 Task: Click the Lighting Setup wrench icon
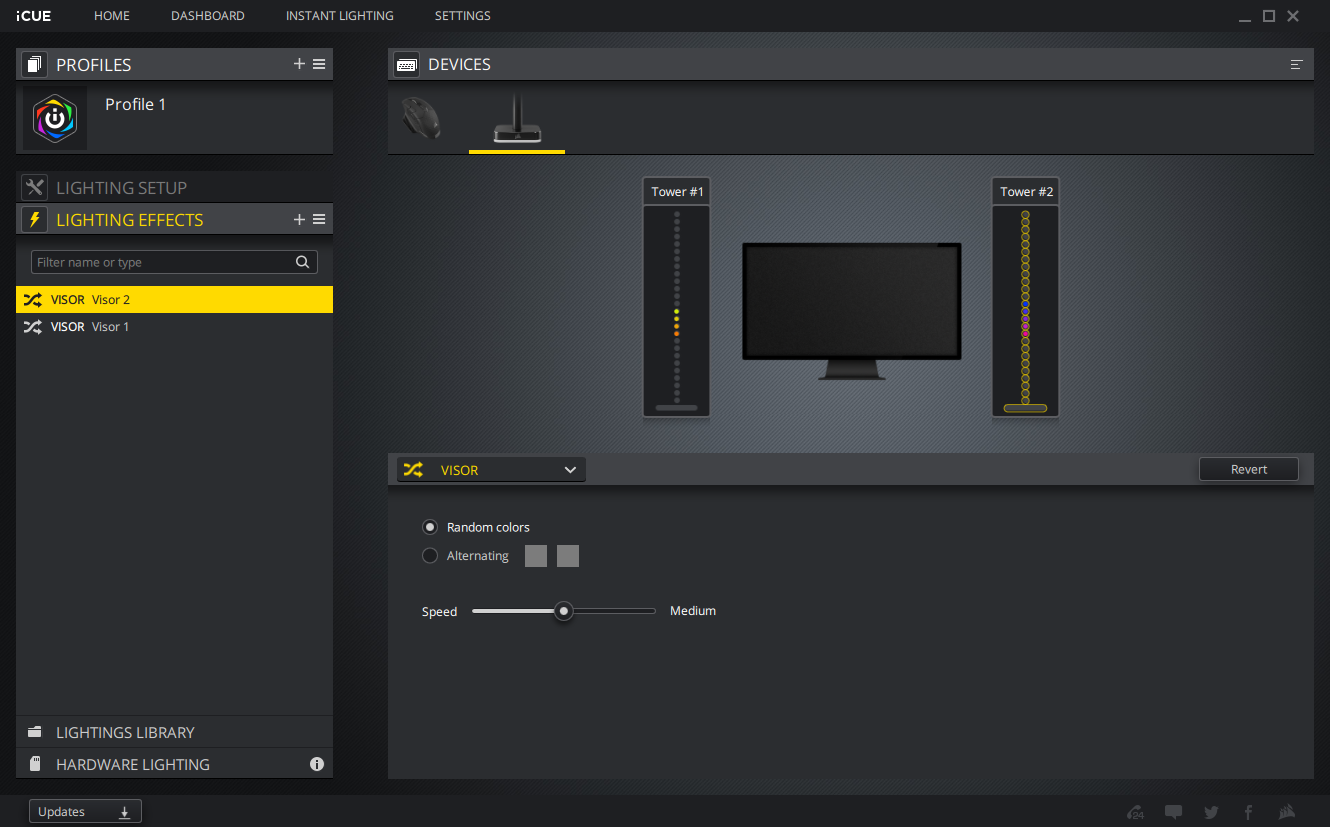pyautogui.click(x=35, y=187)
